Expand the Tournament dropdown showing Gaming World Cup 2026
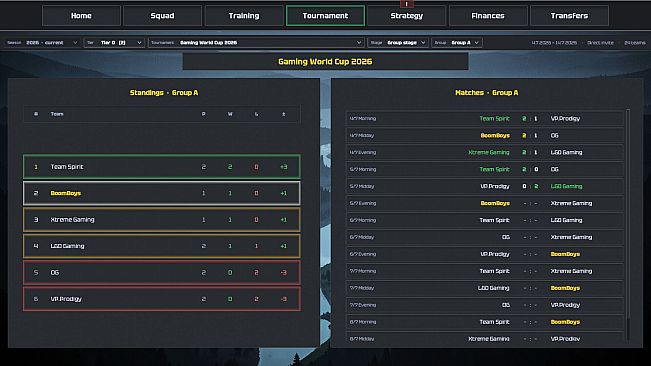The image size is (651, 366). 256,43
